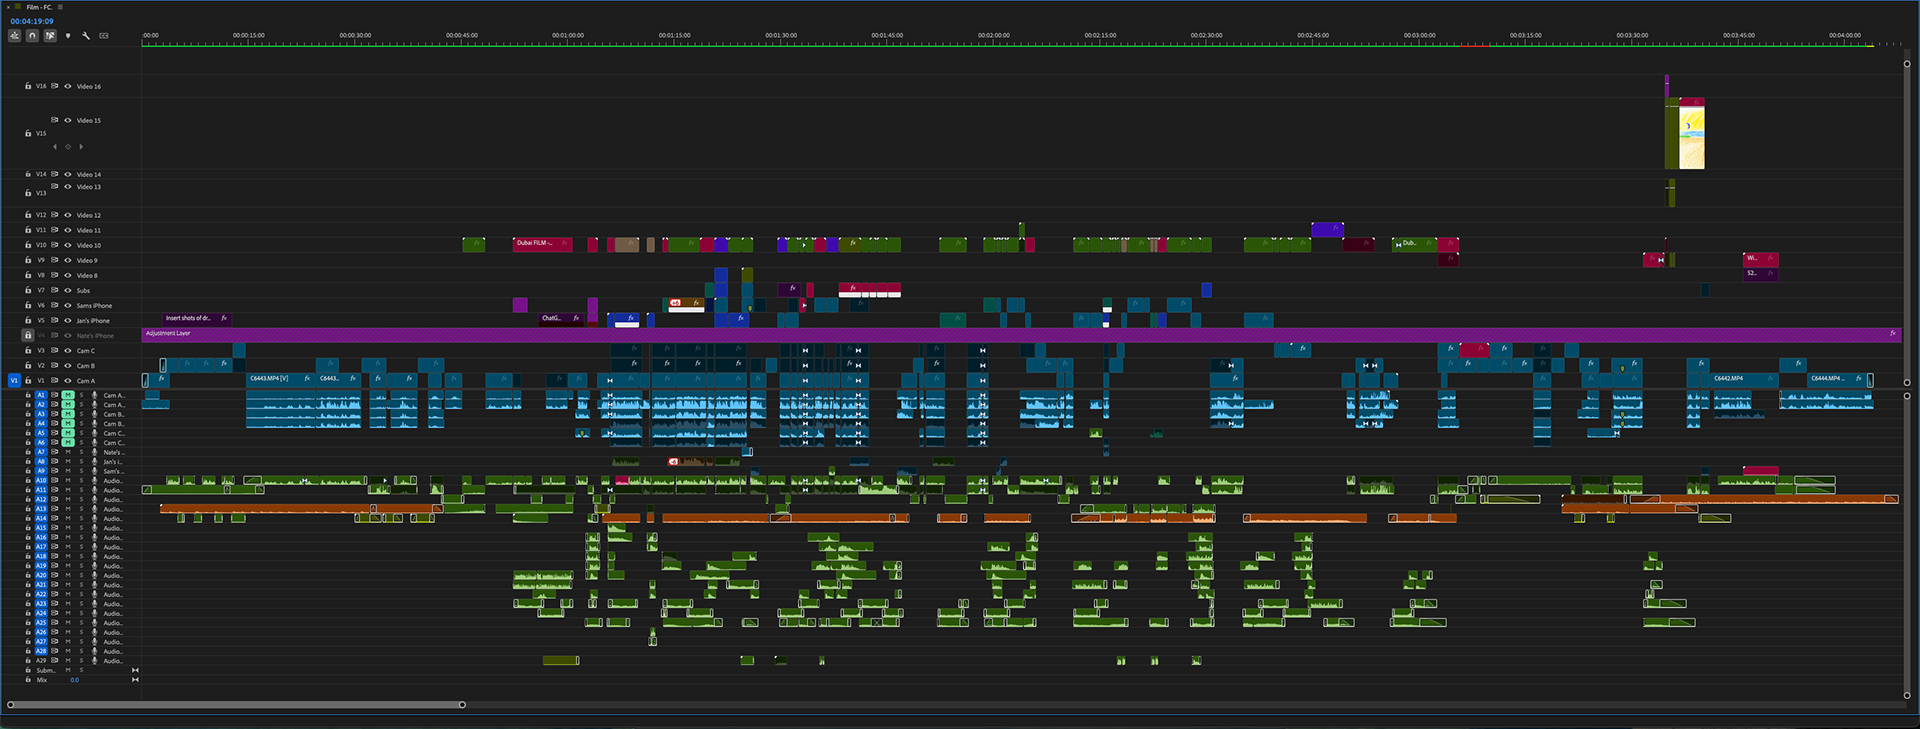1920x729 pixels.
Task: Toggle lock on audio track A10
Action: pyautogui.click(x=28, y=480)
